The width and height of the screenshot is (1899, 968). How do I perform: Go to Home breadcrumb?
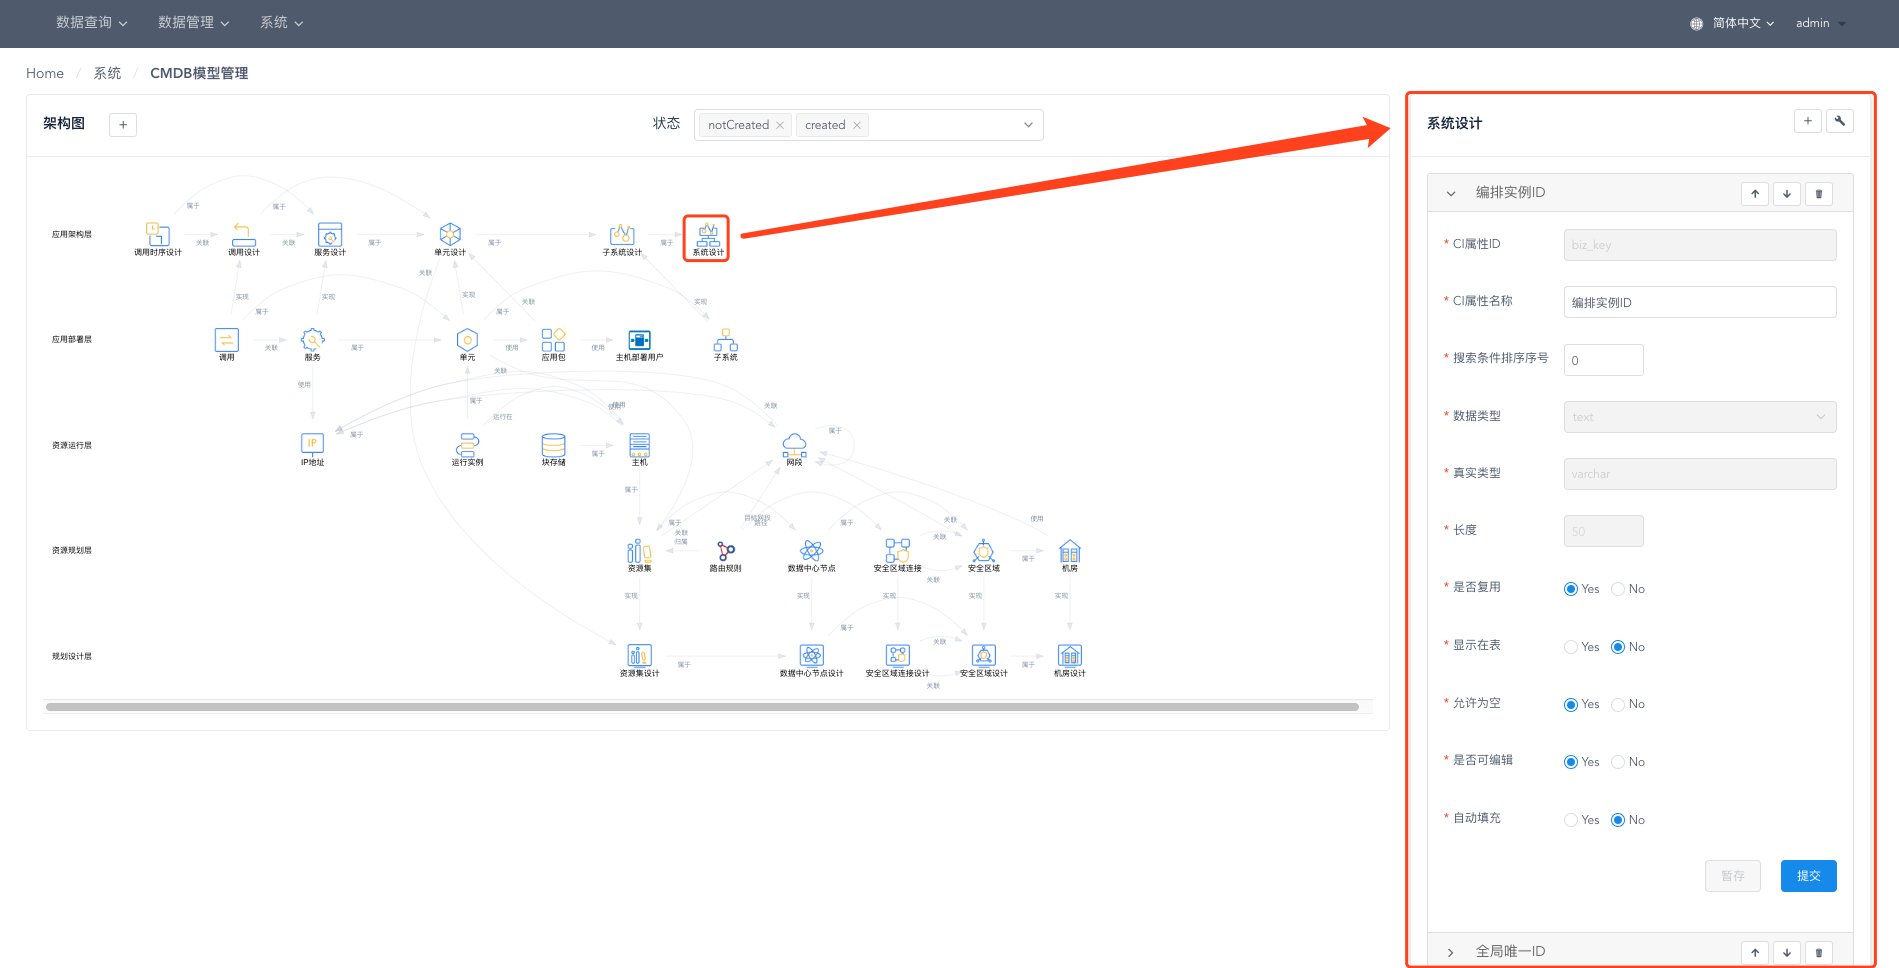point(45,73)
